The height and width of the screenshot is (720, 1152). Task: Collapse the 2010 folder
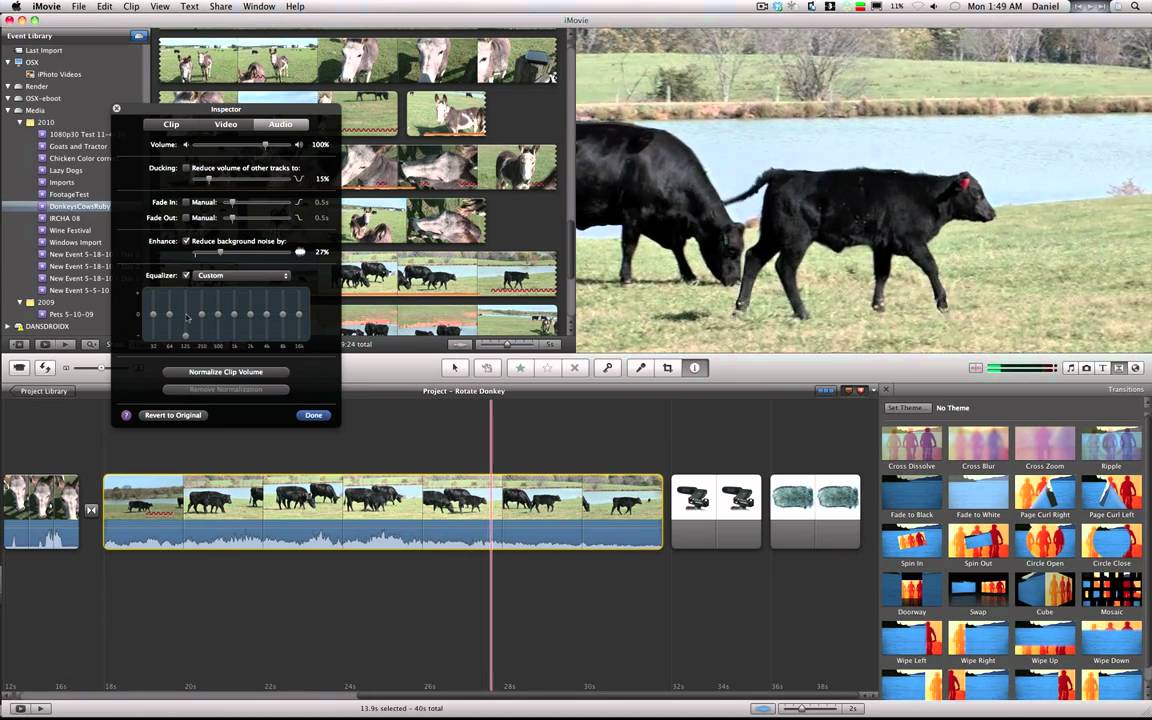point(20,123)
